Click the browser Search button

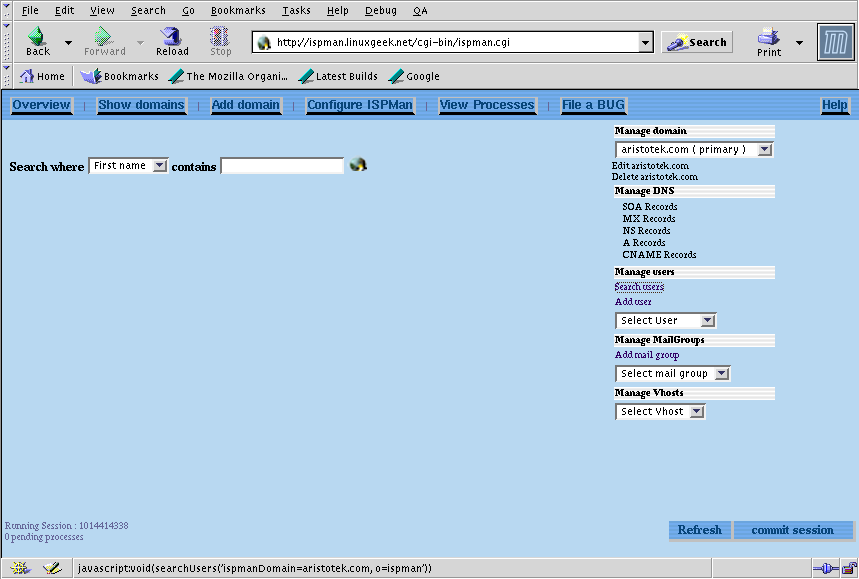697,42
